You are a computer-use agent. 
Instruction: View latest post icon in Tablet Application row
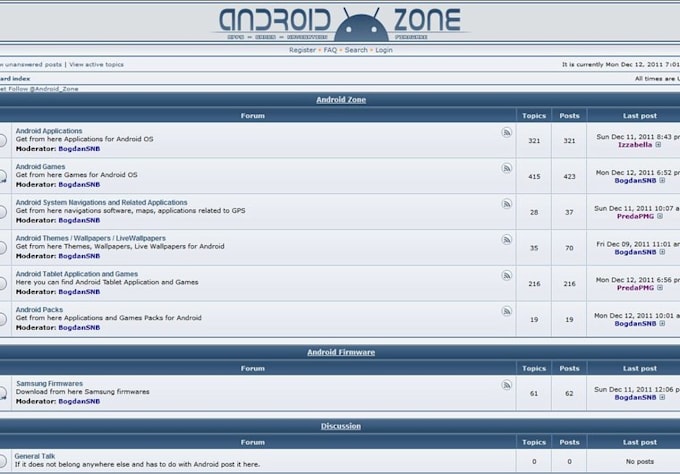click(x=660, y=288)
